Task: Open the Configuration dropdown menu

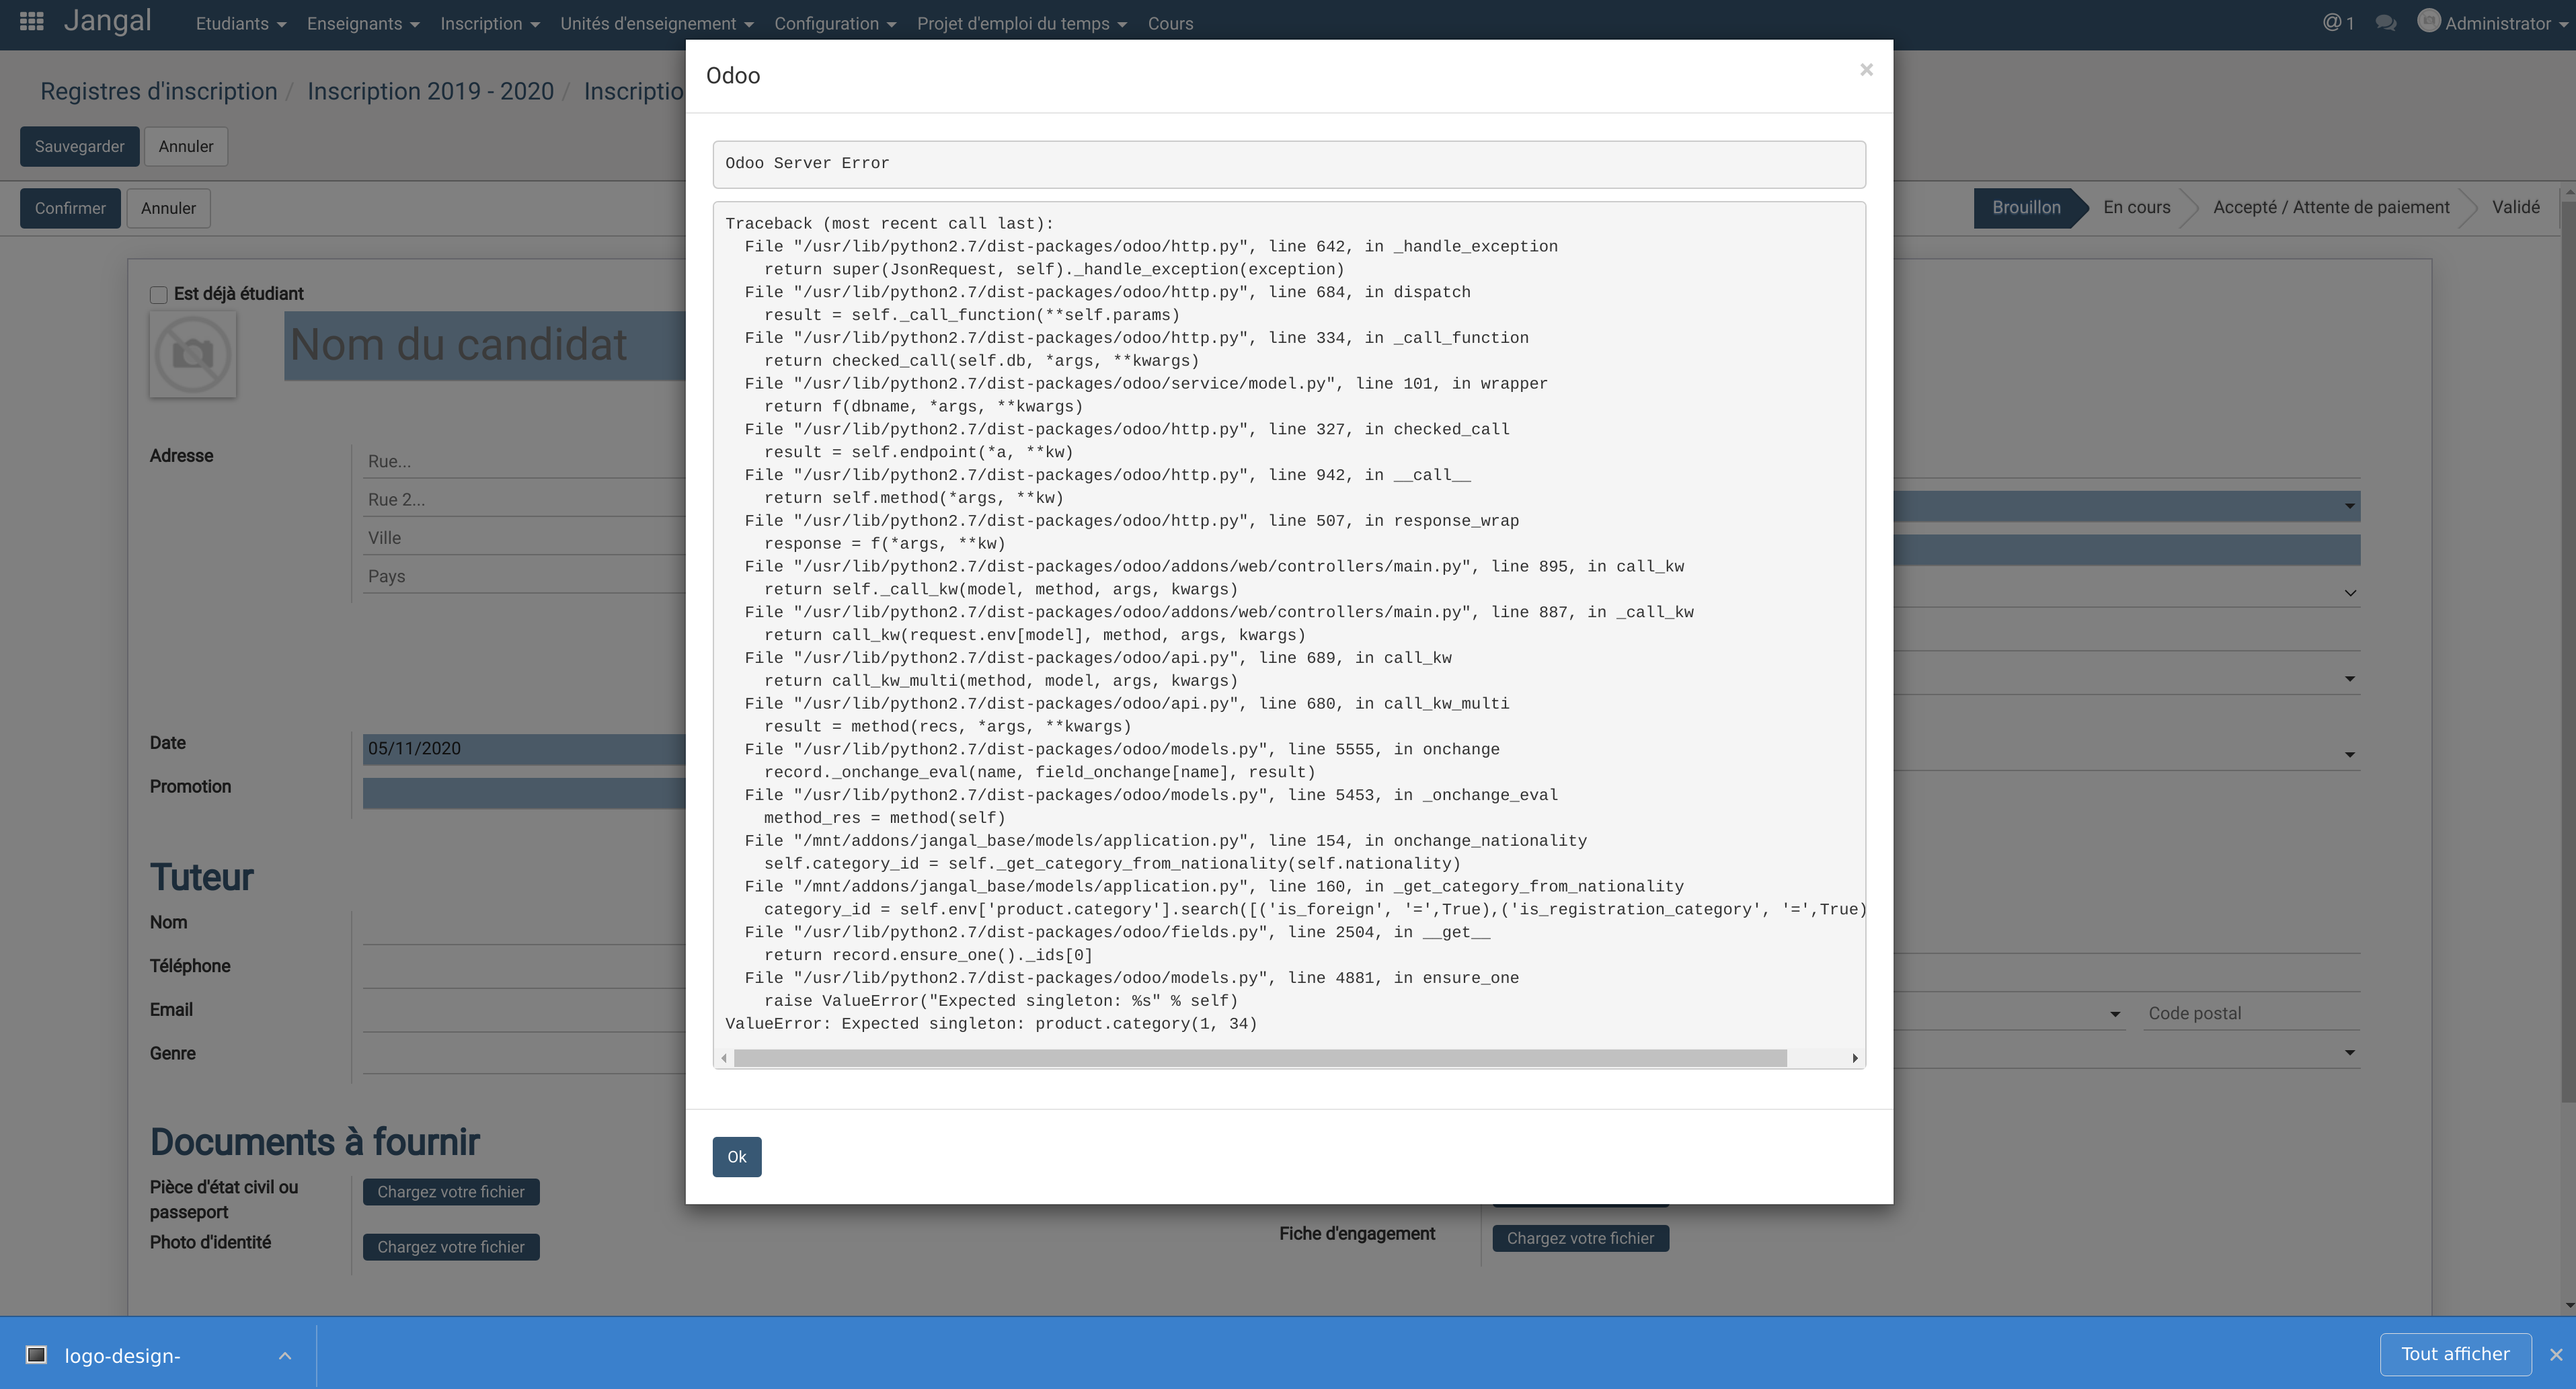Action: click(835, 23)
